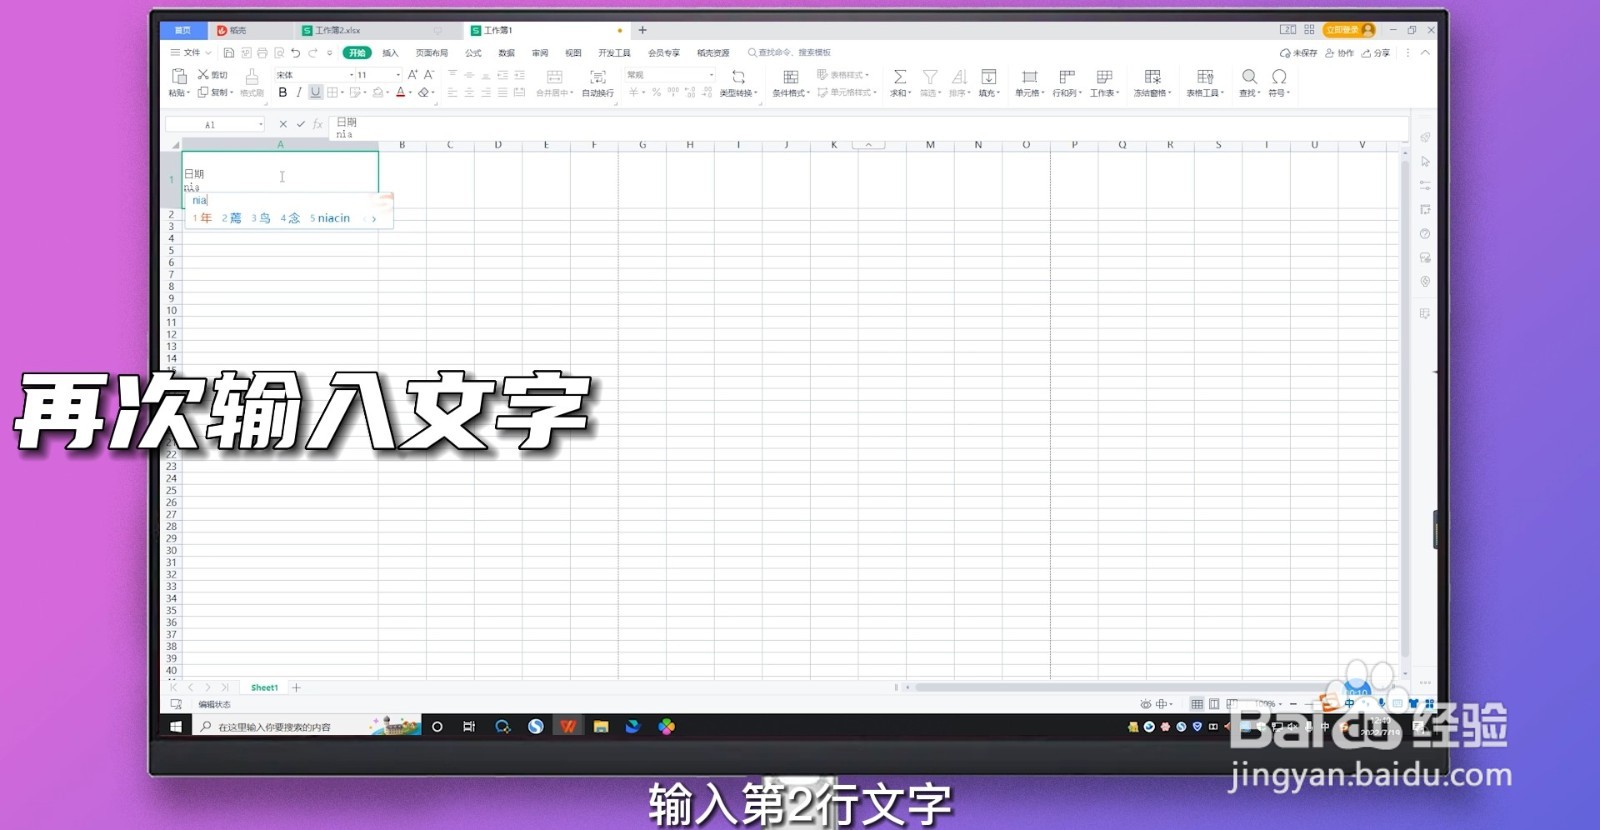Screen dimensions: 1600x830
Task: Toggle Underline formatting
Action: click(x=316, y=92)
